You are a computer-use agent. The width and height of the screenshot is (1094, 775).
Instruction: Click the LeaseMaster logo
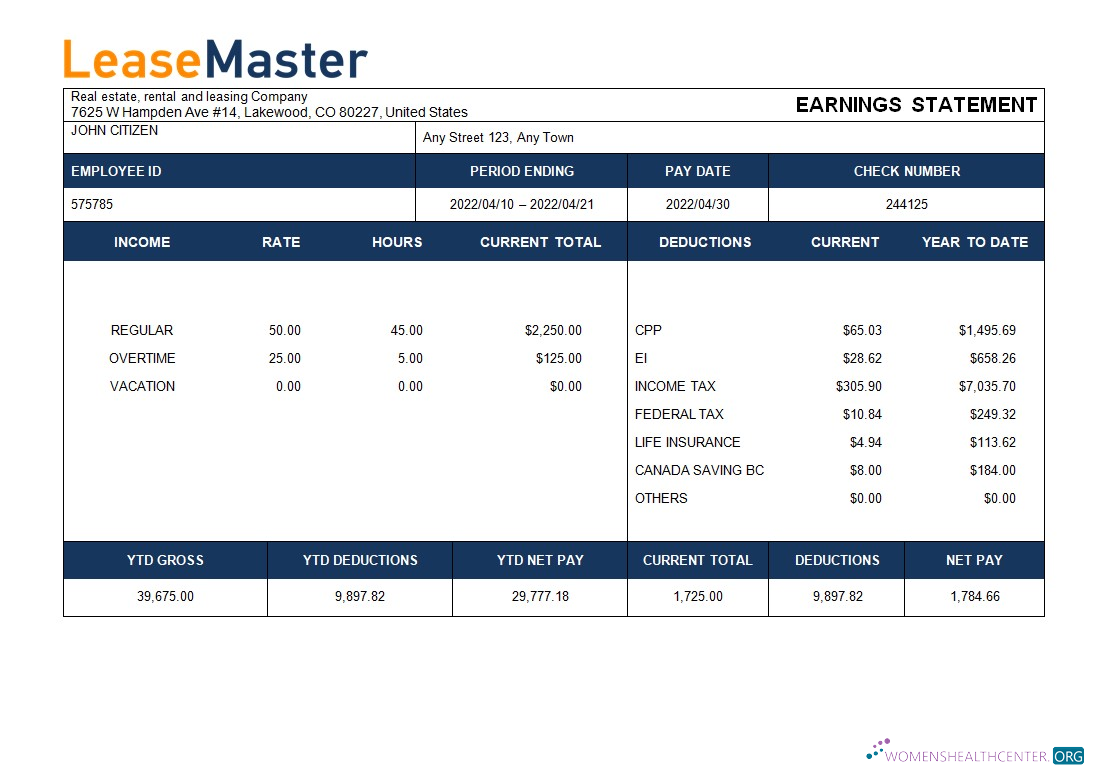pos(213,60)
